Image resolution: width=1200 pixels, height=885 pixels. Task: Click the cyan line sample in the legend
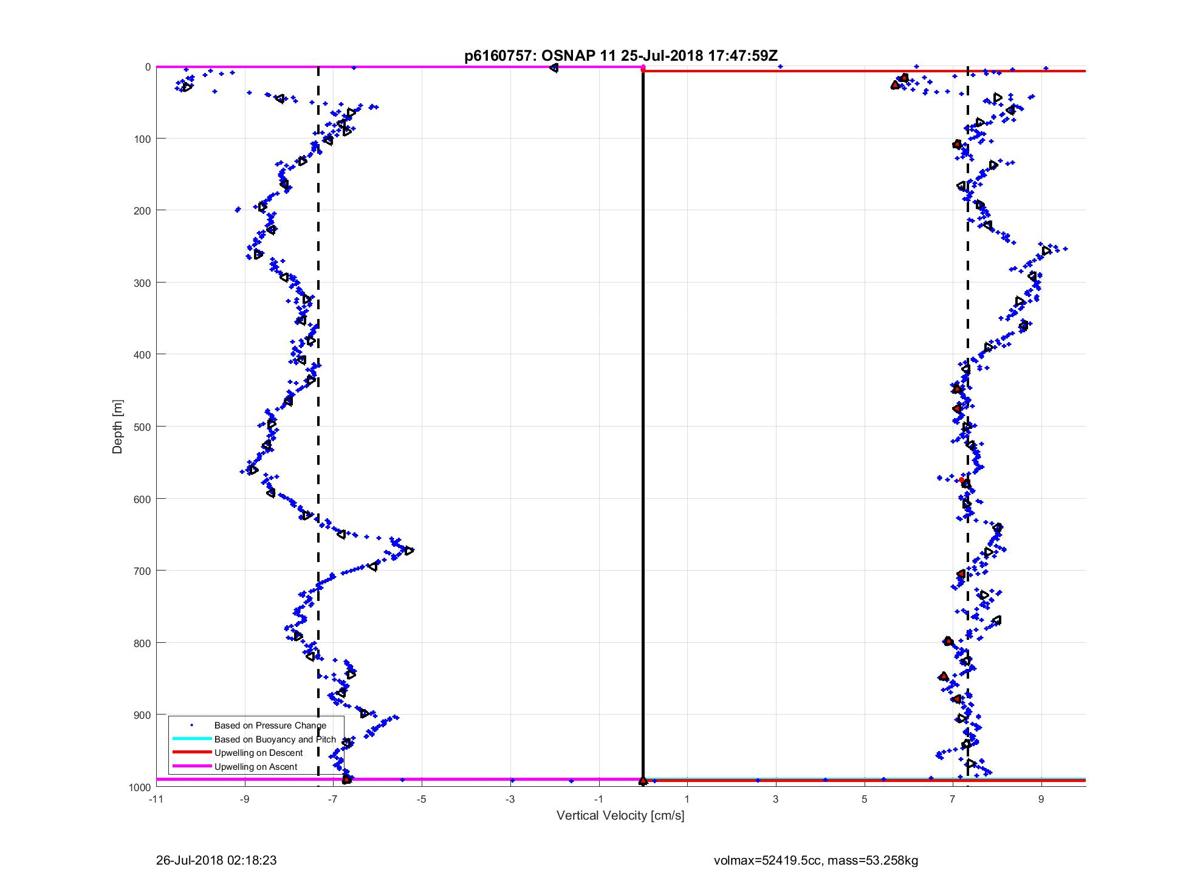pos(191,738)
